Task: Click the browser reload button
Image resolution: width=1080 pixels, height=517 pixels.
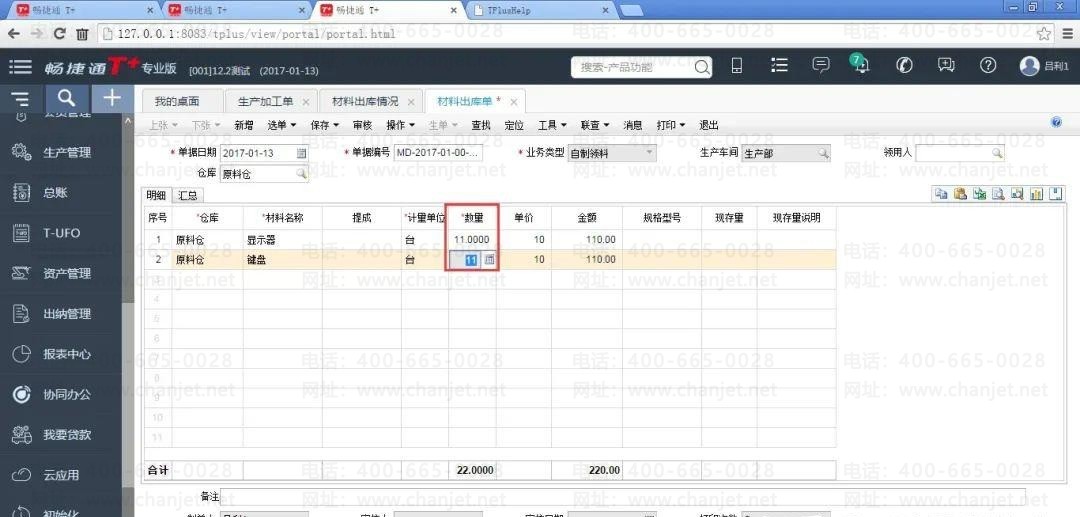Action: pyautogui.click(x=59, y=33)
